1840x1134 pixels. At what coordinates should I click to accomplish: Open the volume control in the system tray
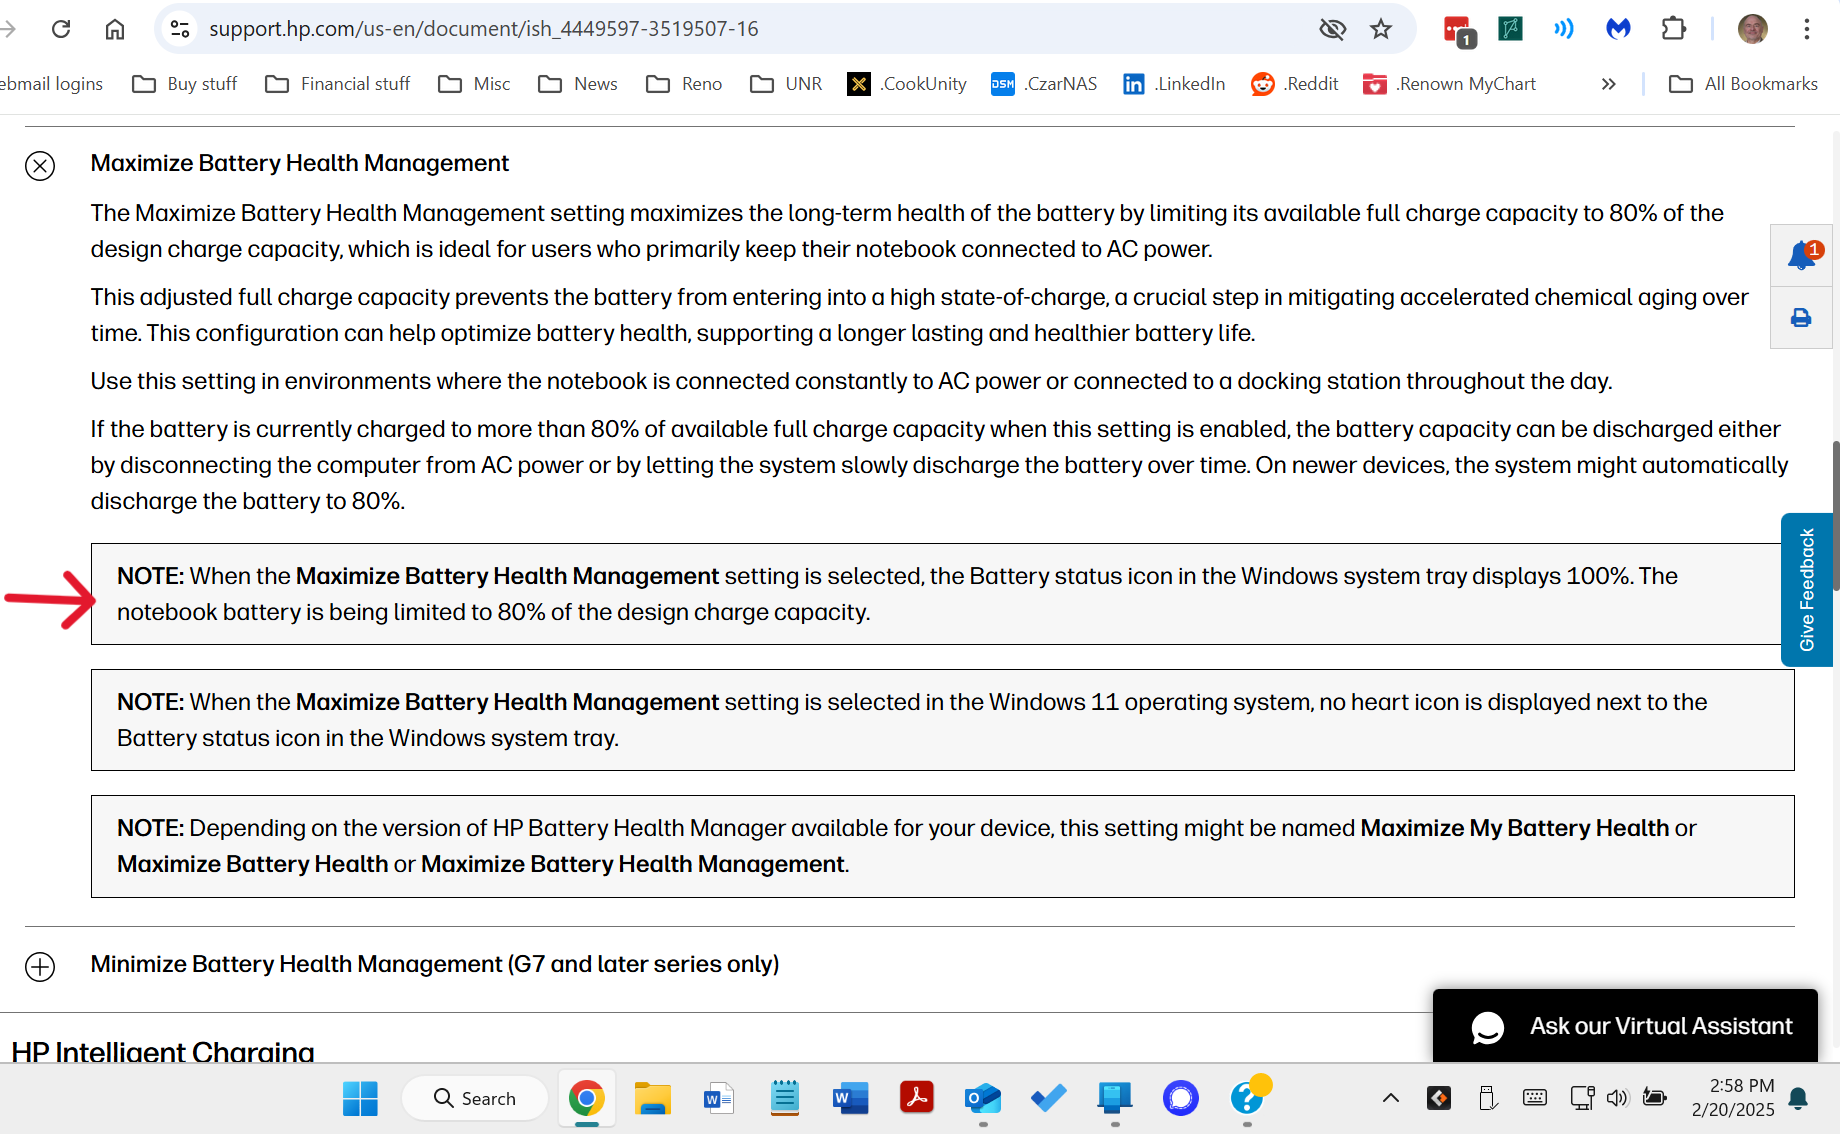pos(1618,1097)
